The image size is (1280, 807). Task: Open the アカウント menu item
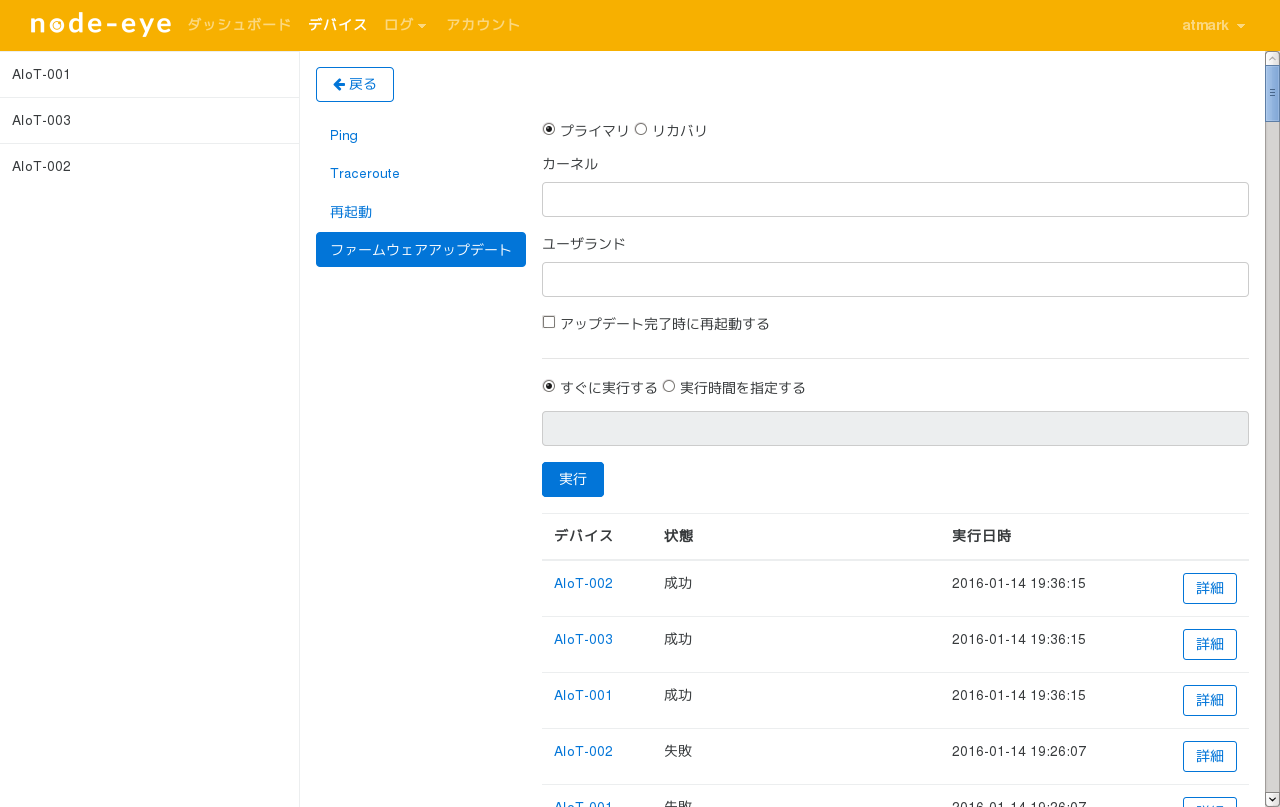pyautogui.click(x=483, y=25)
